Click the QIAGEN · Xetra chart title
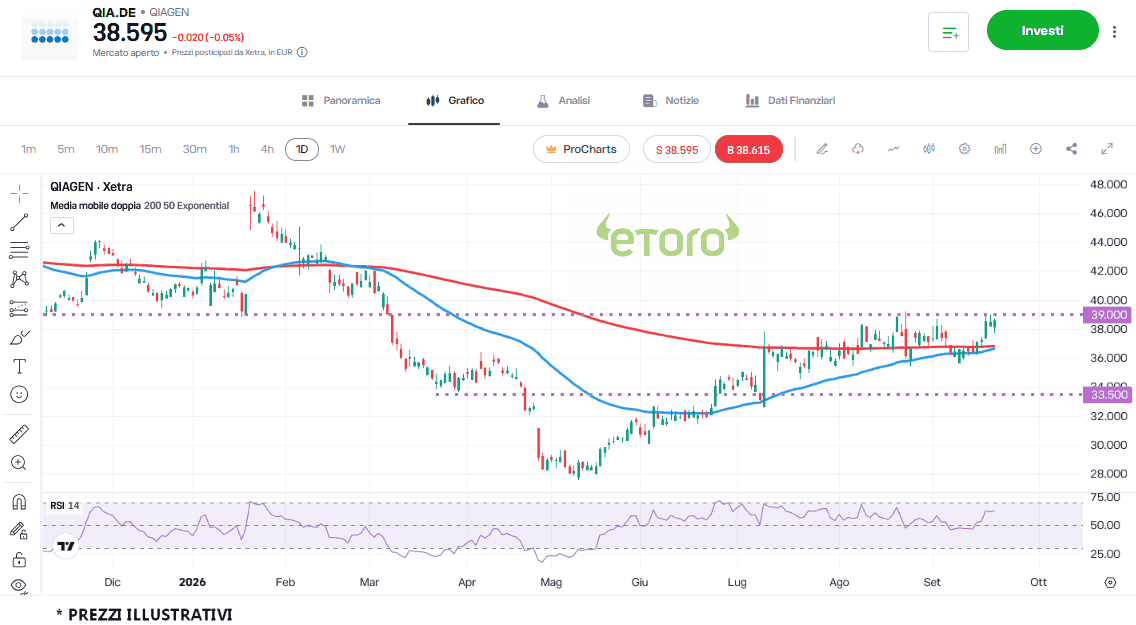The image size is (1136, 625). pyautogui.click(x=91, y=187)
